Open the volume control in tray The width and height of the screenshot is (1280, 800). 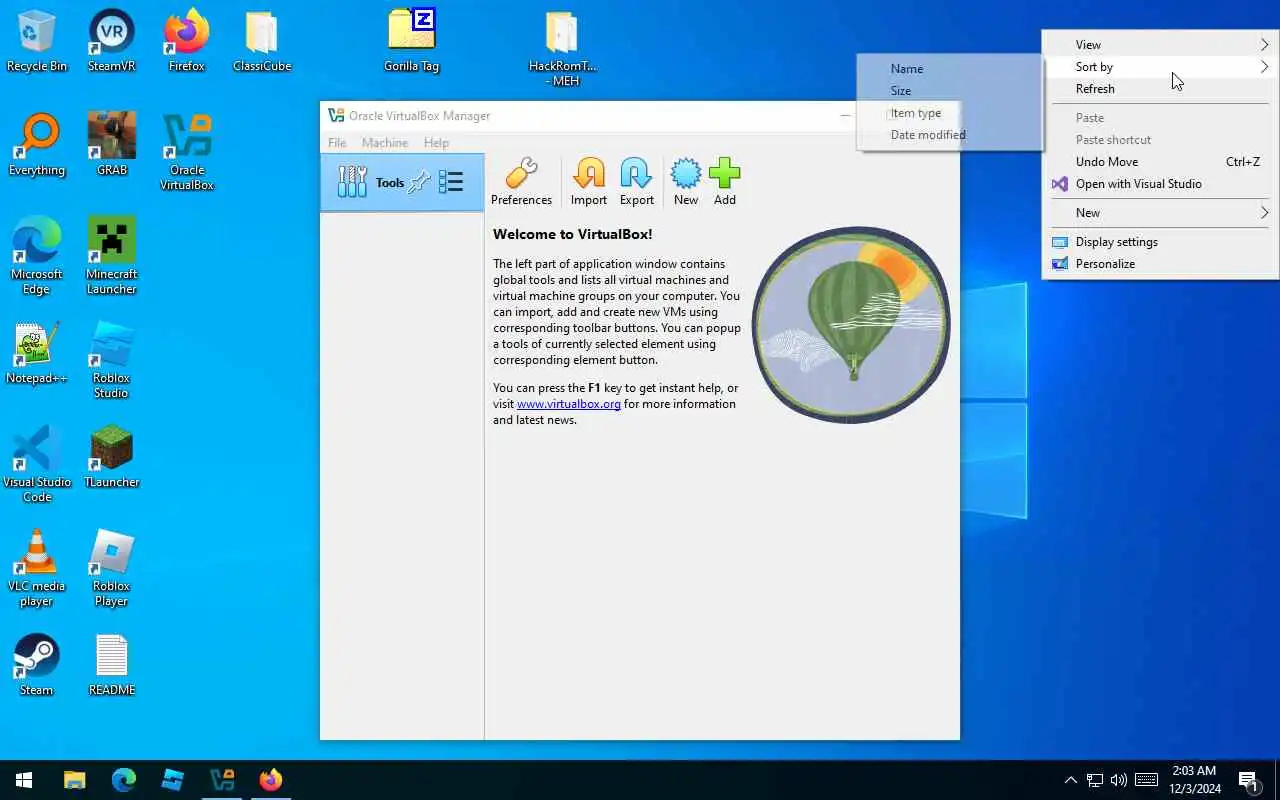(x=1119, y=780)
